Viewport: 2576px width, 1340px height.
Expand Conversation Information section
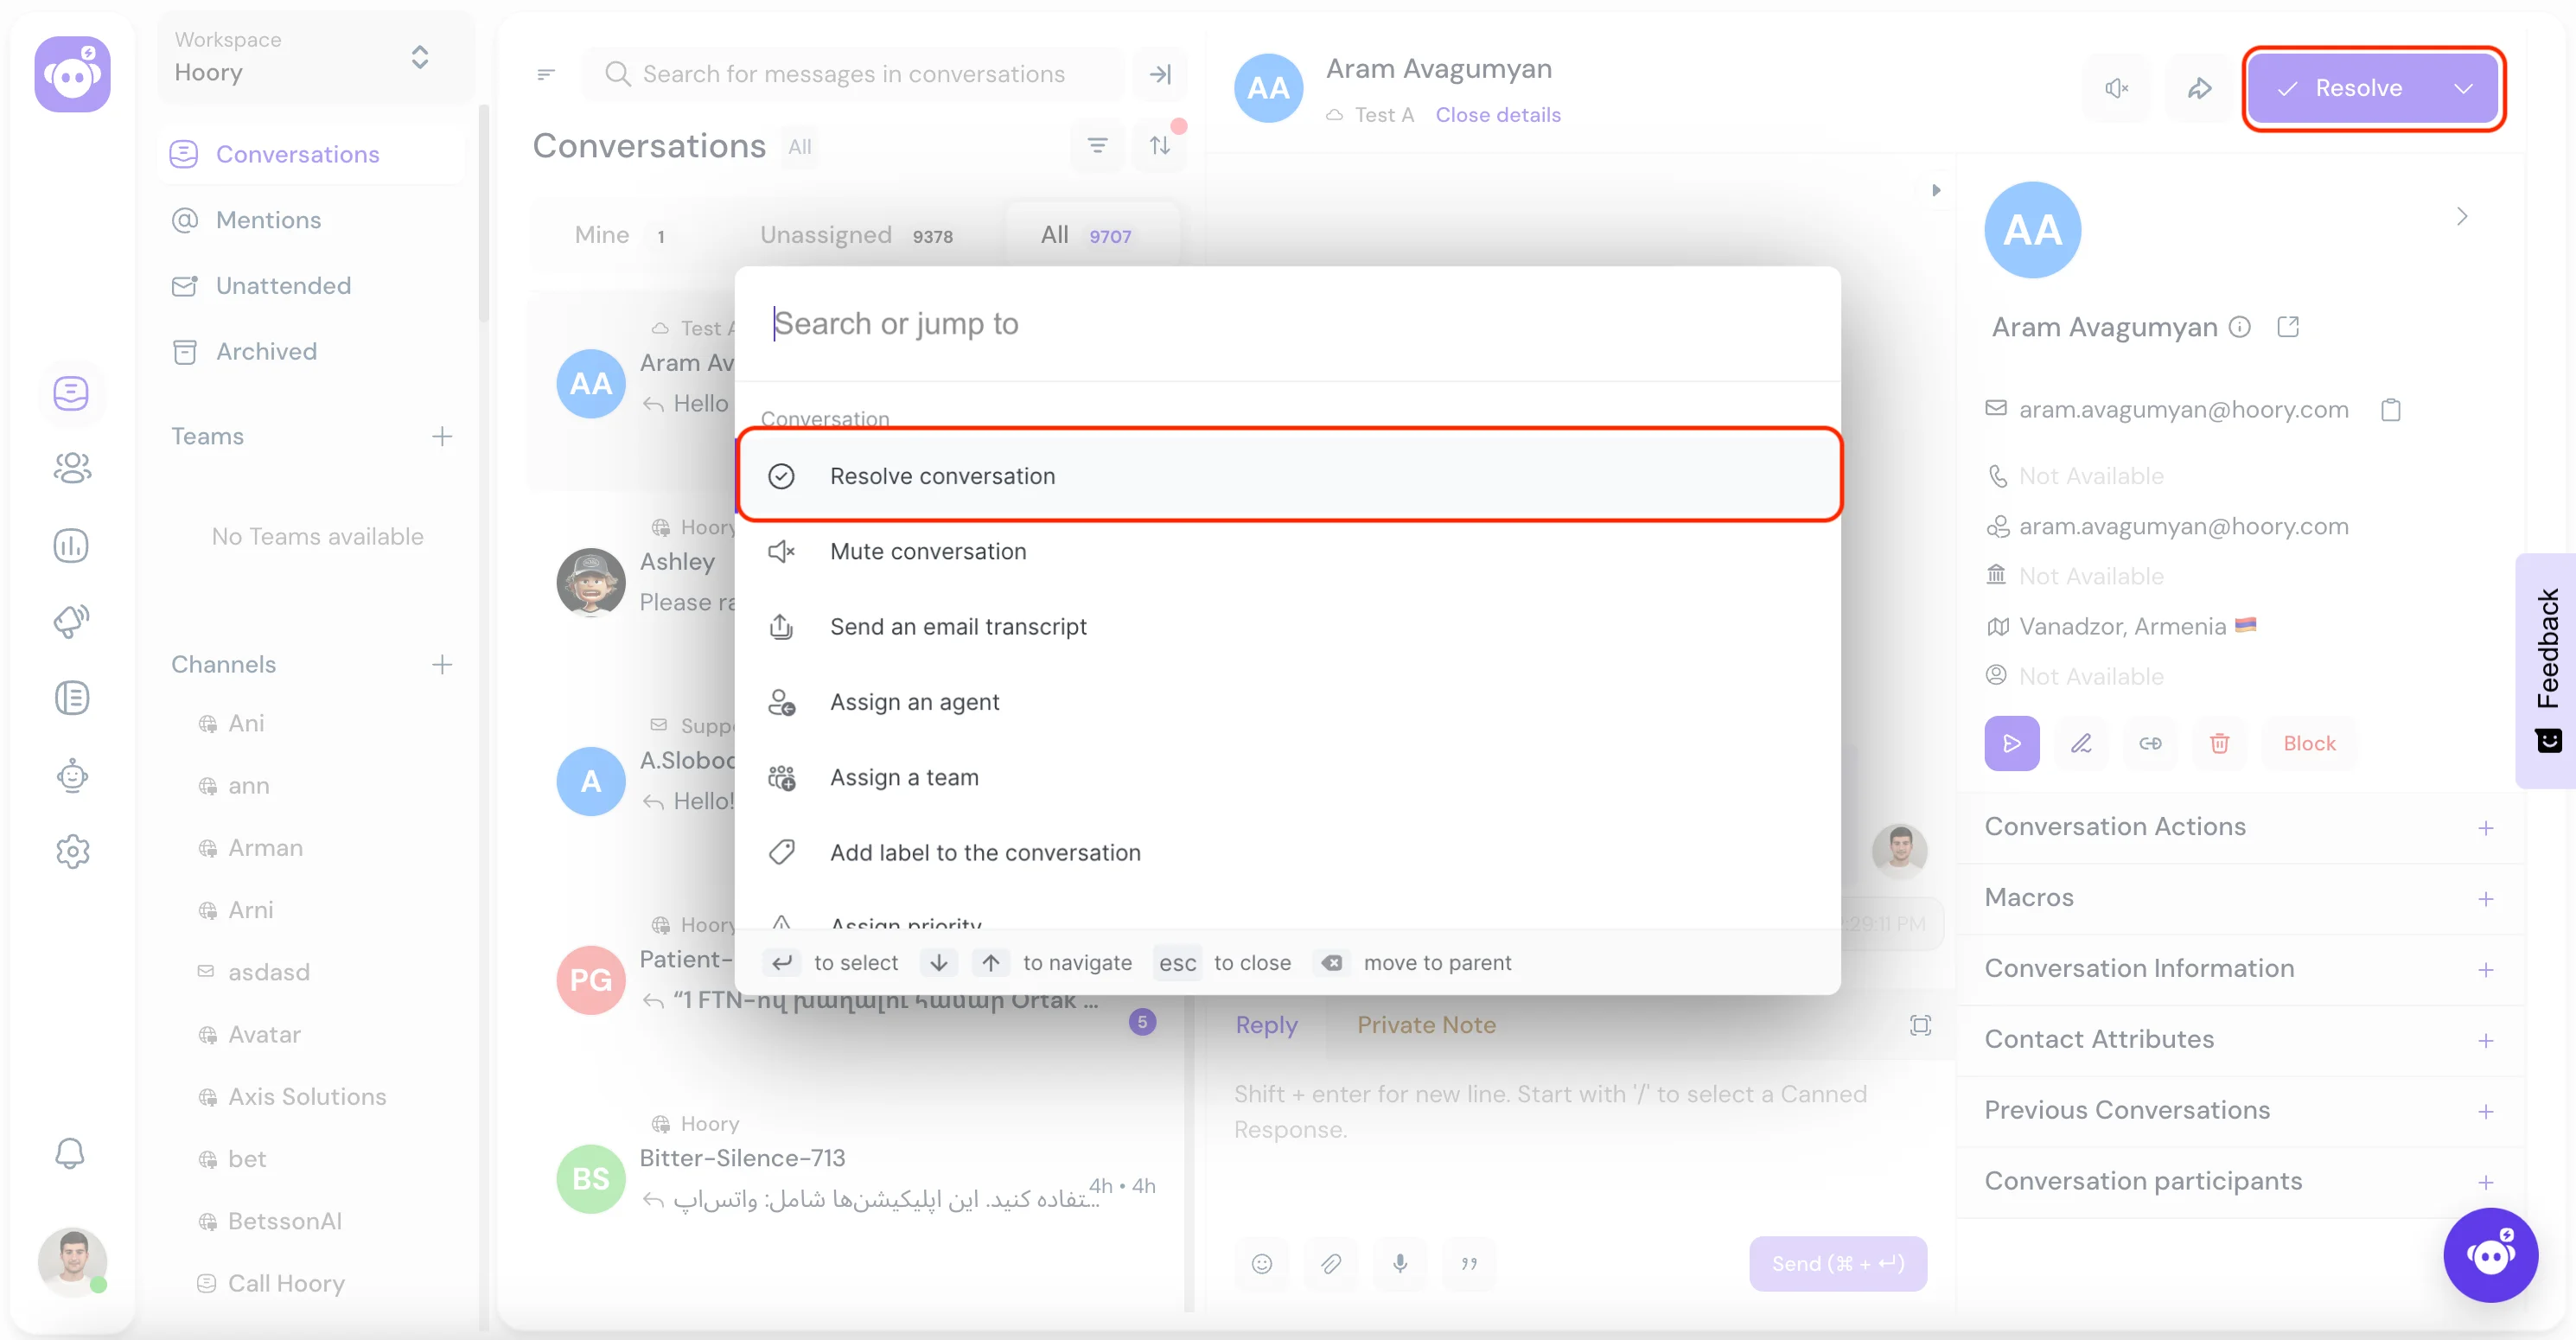click(x=2486, y=968)
